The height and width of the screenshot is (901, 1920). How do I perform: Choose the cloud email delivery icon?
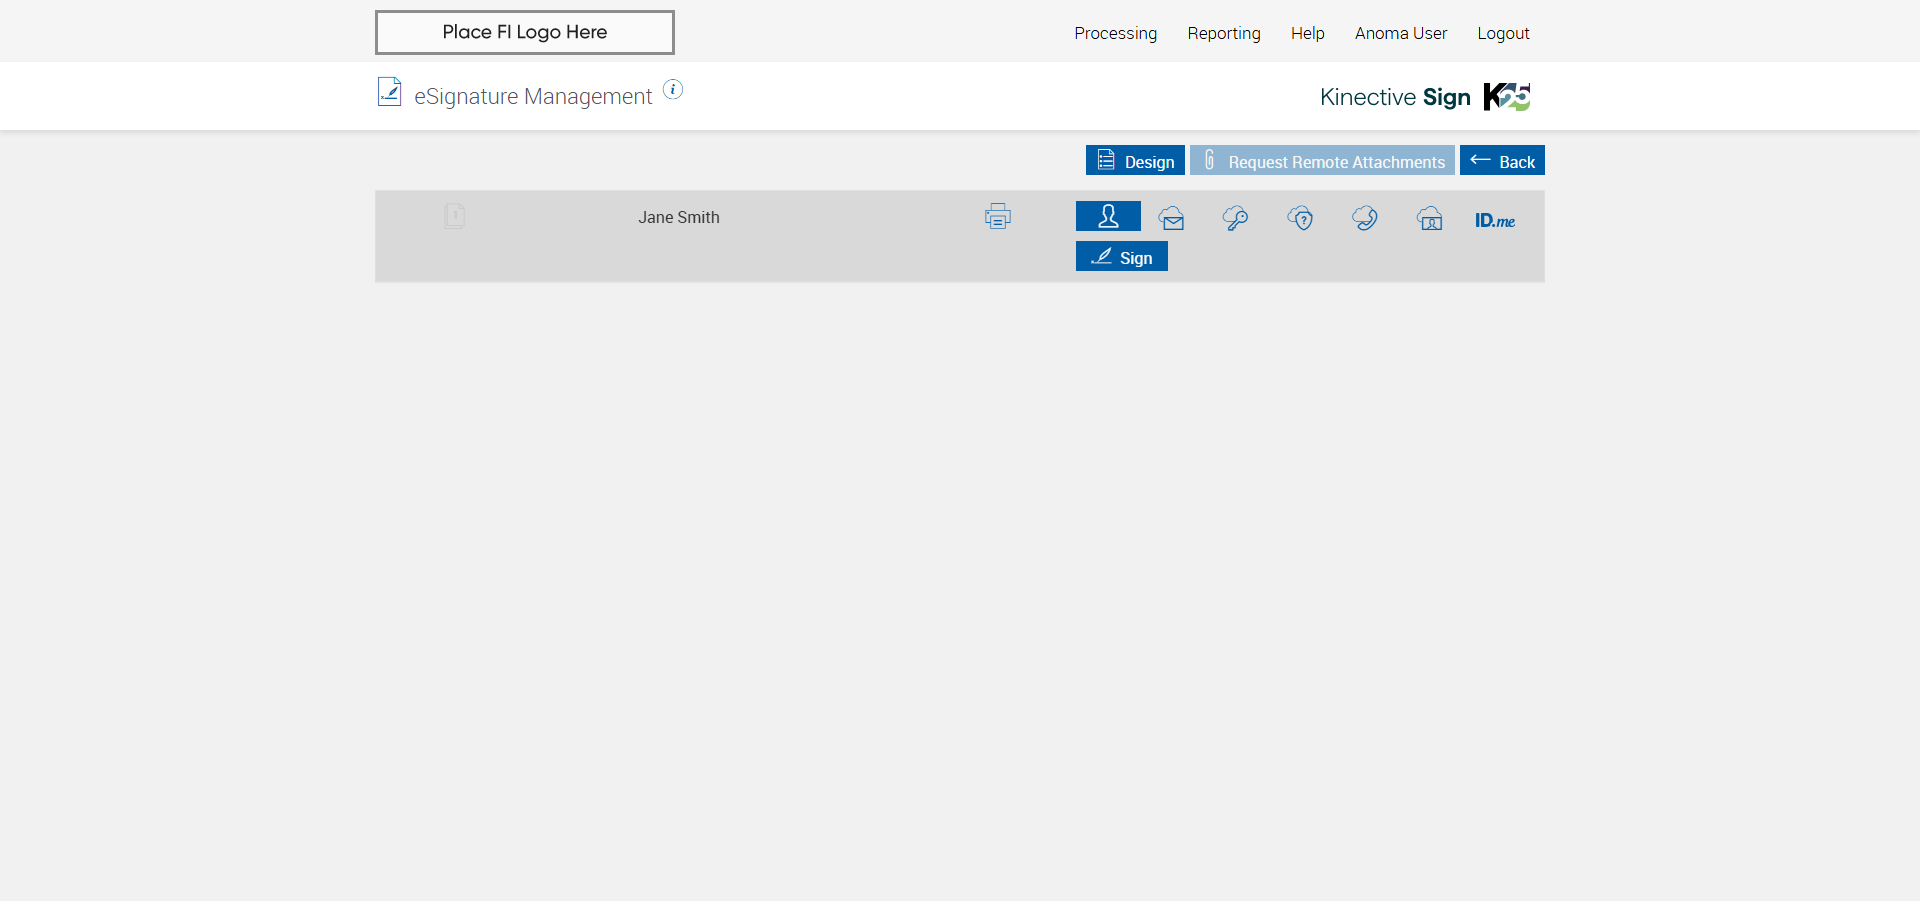coord(1172,218)
